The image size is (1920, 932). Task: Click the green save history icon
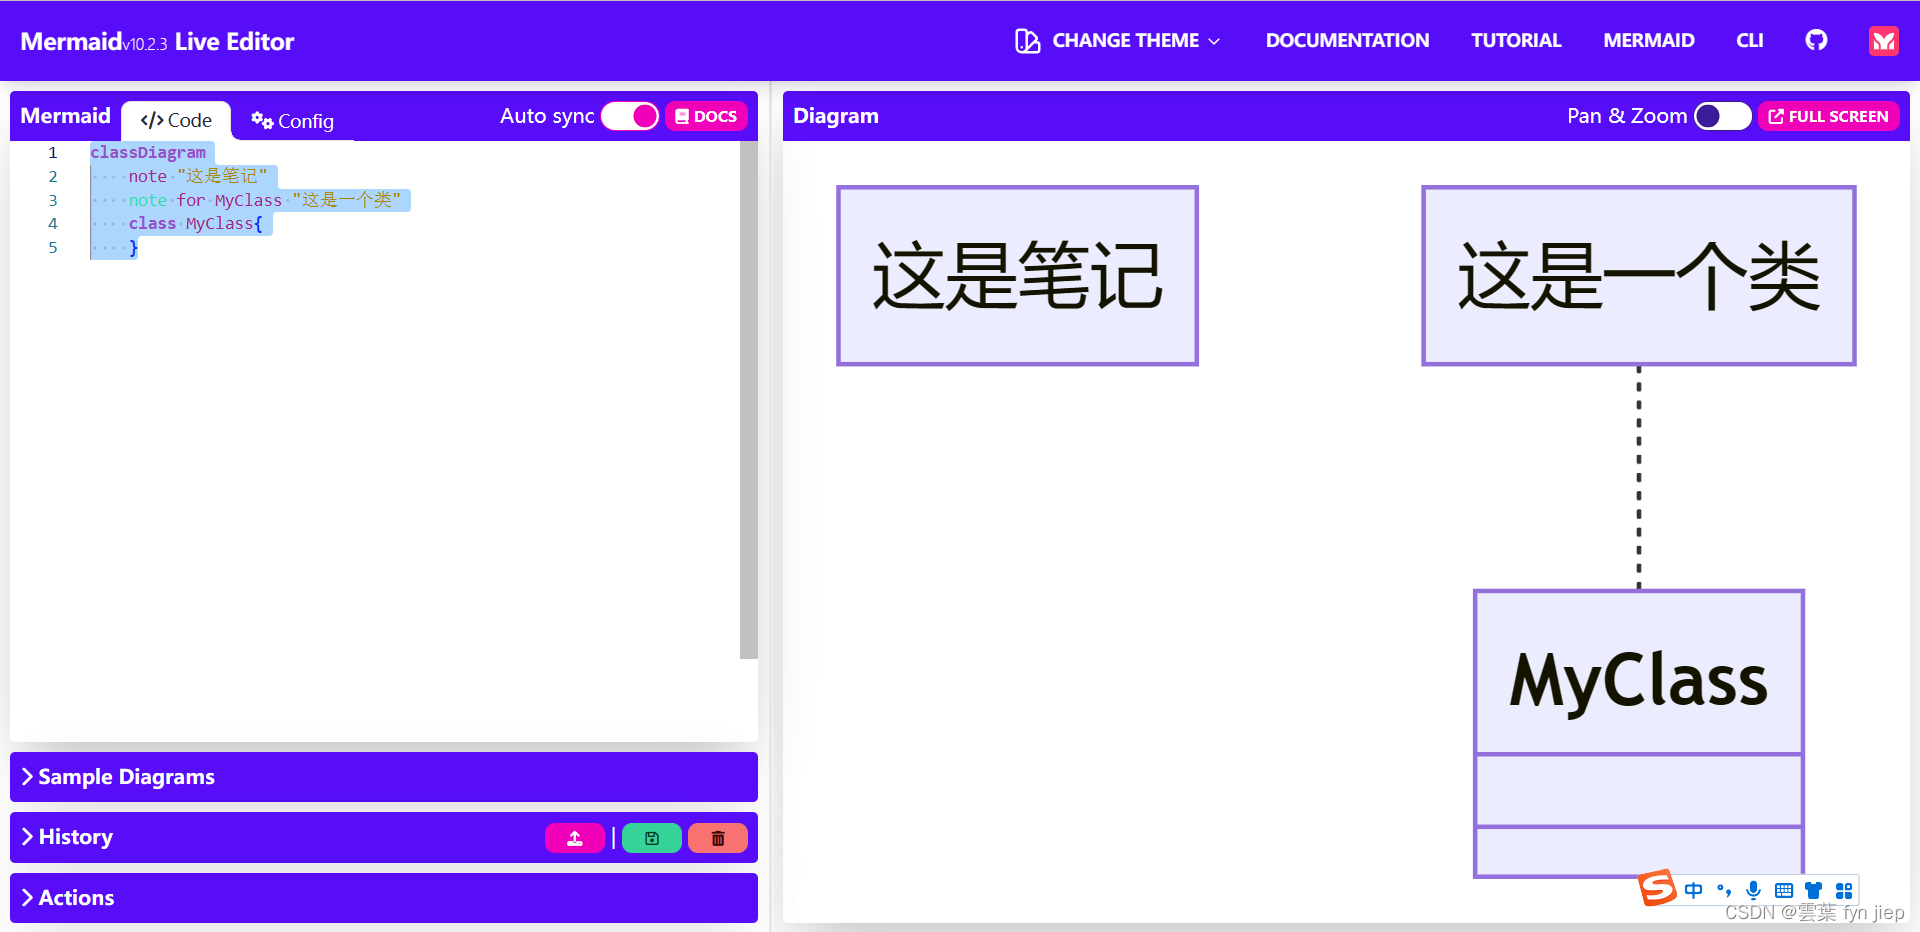[x=652, y=838]
